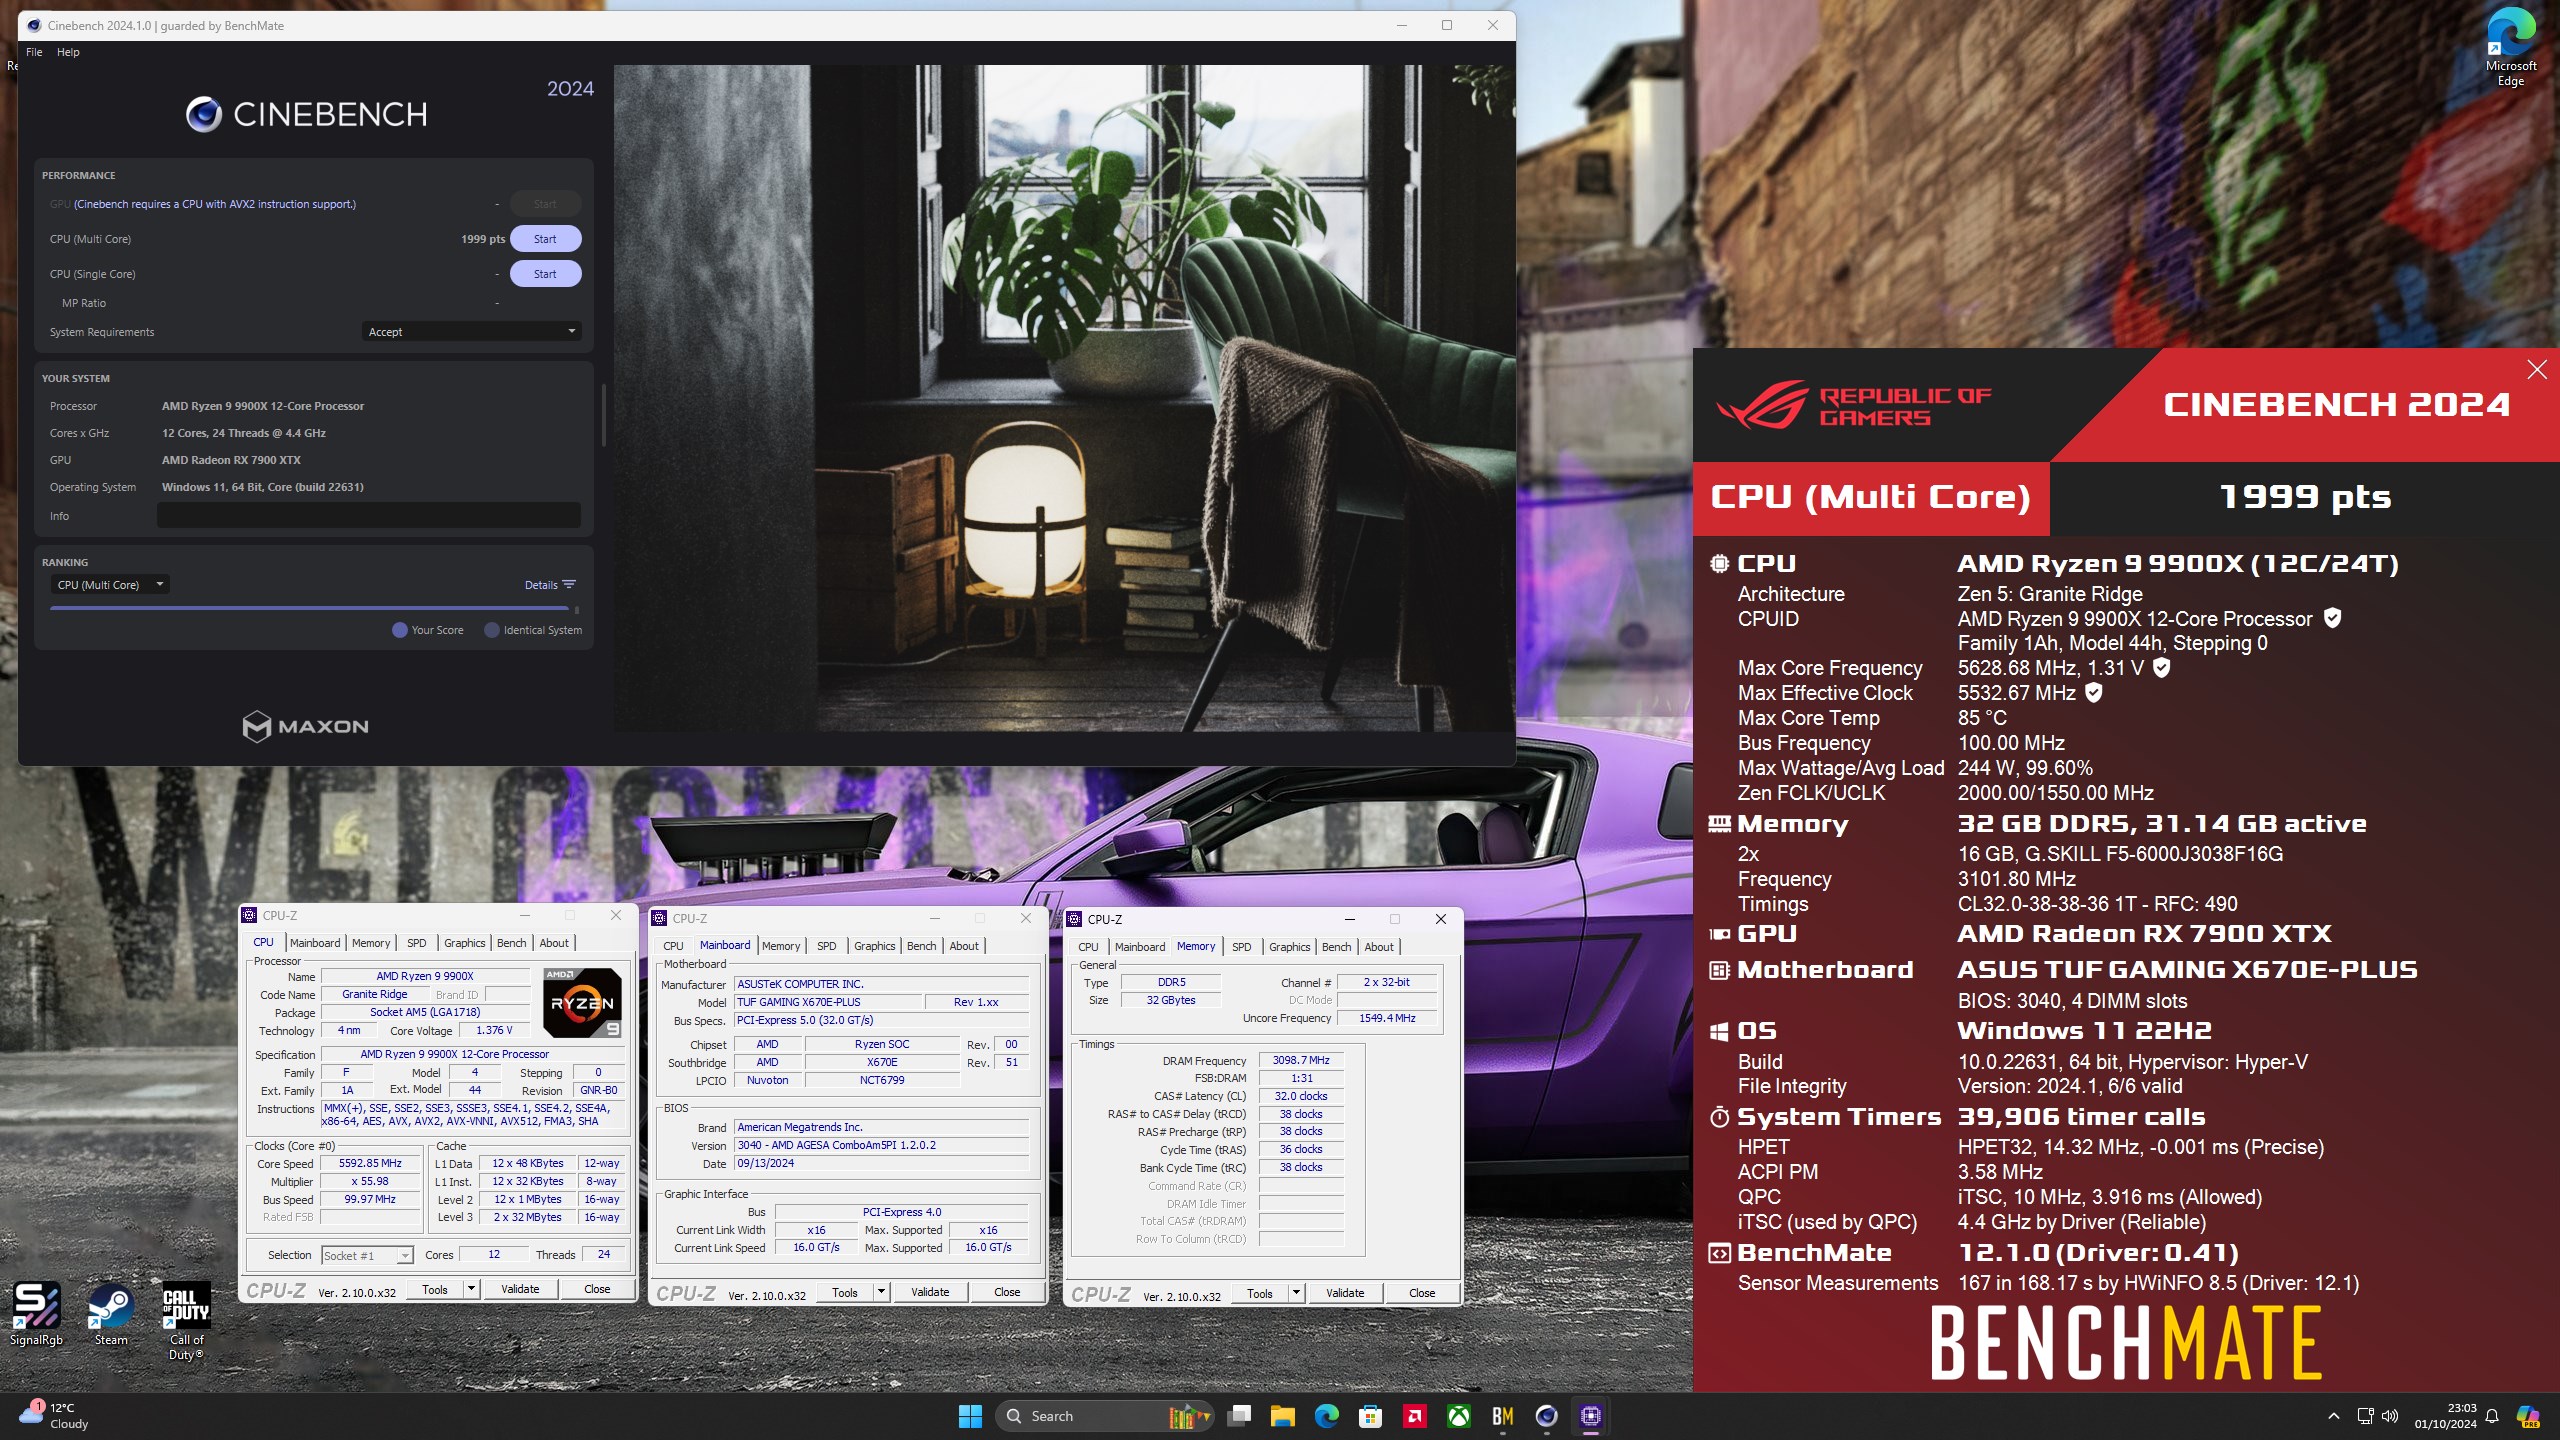The width and height of the screenshot is (2560, 1440).
Task: Open AMD Software from the taskbar
Action: point(1415,1416)
